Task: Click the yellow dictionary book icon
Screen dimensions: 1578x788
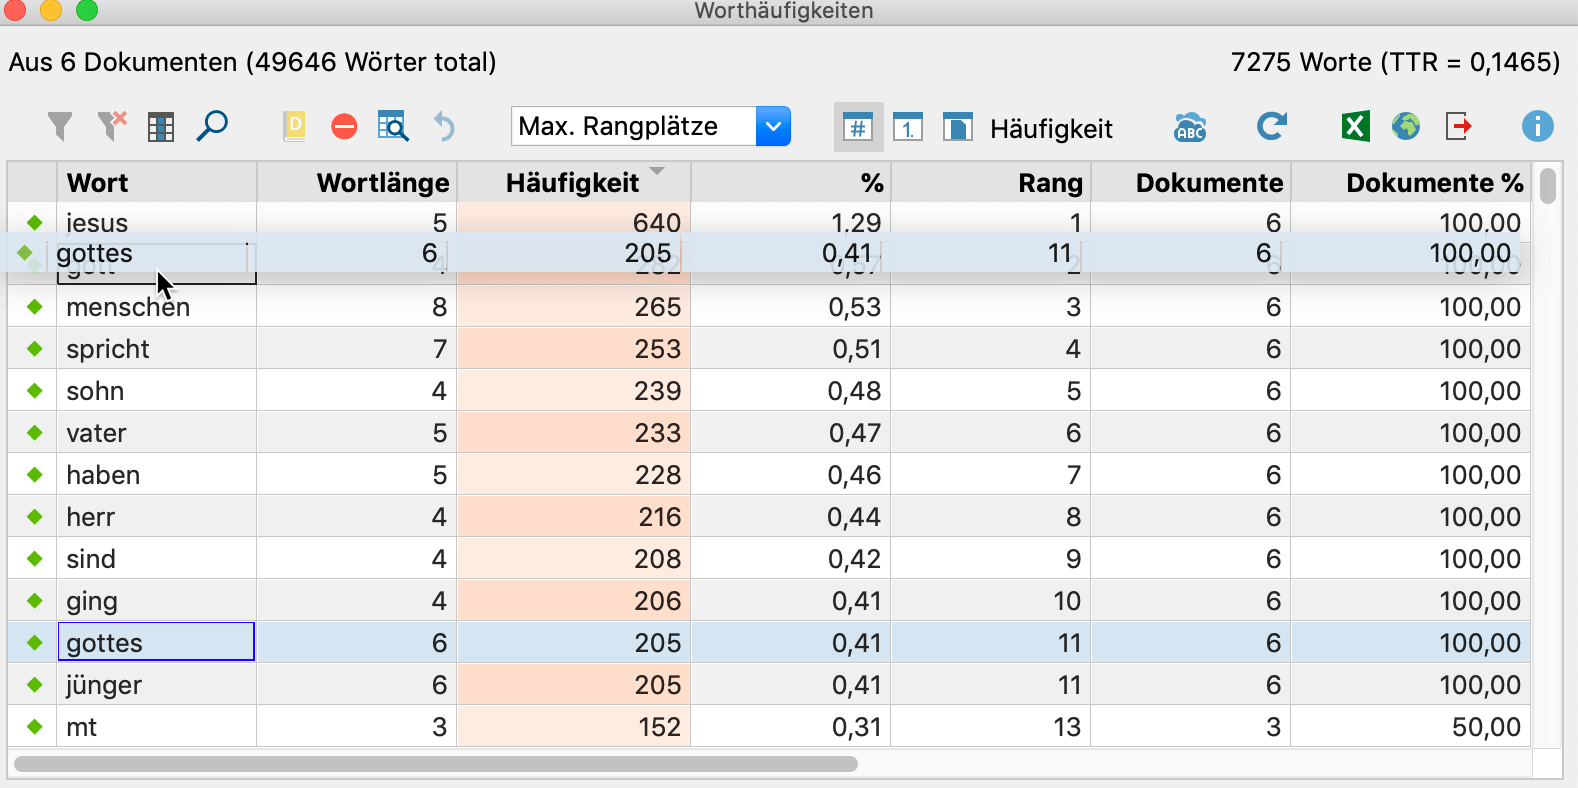Action: [x=294, y=127]
